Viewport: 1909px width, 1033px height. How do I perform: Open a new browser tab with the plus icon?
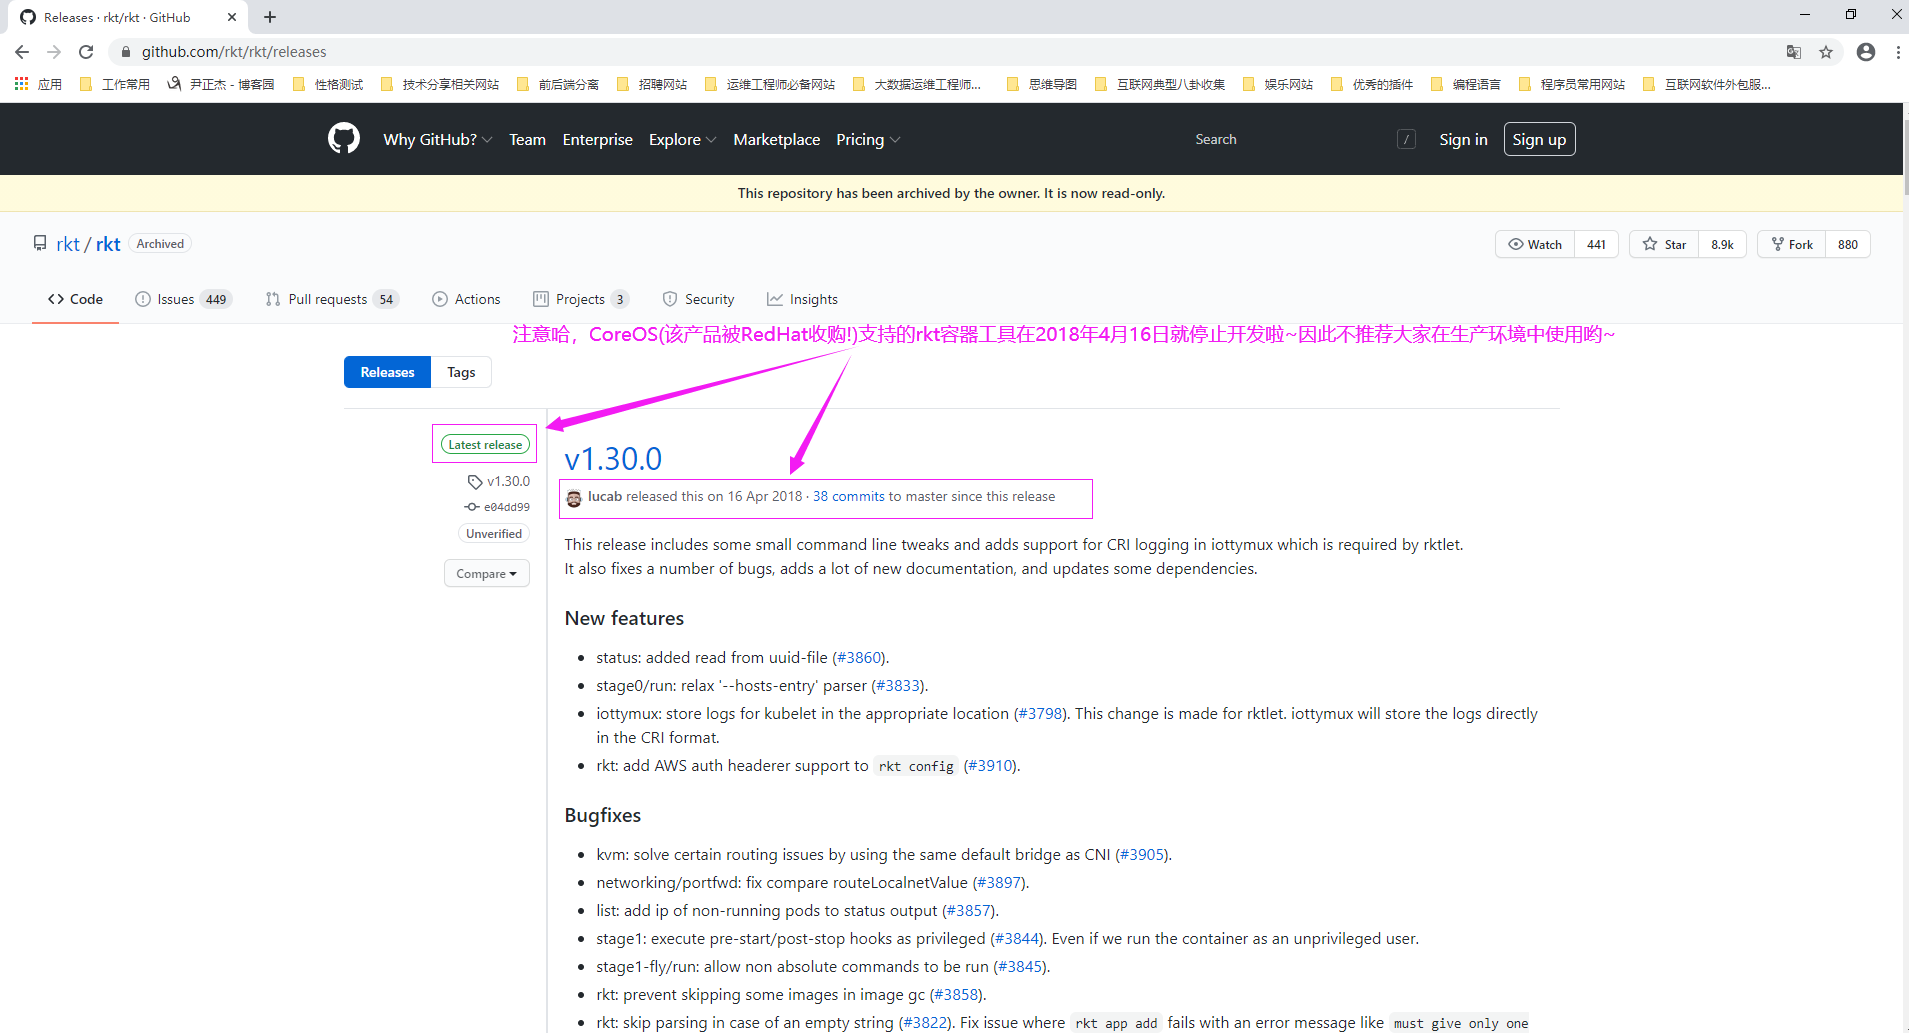[270, 17]
